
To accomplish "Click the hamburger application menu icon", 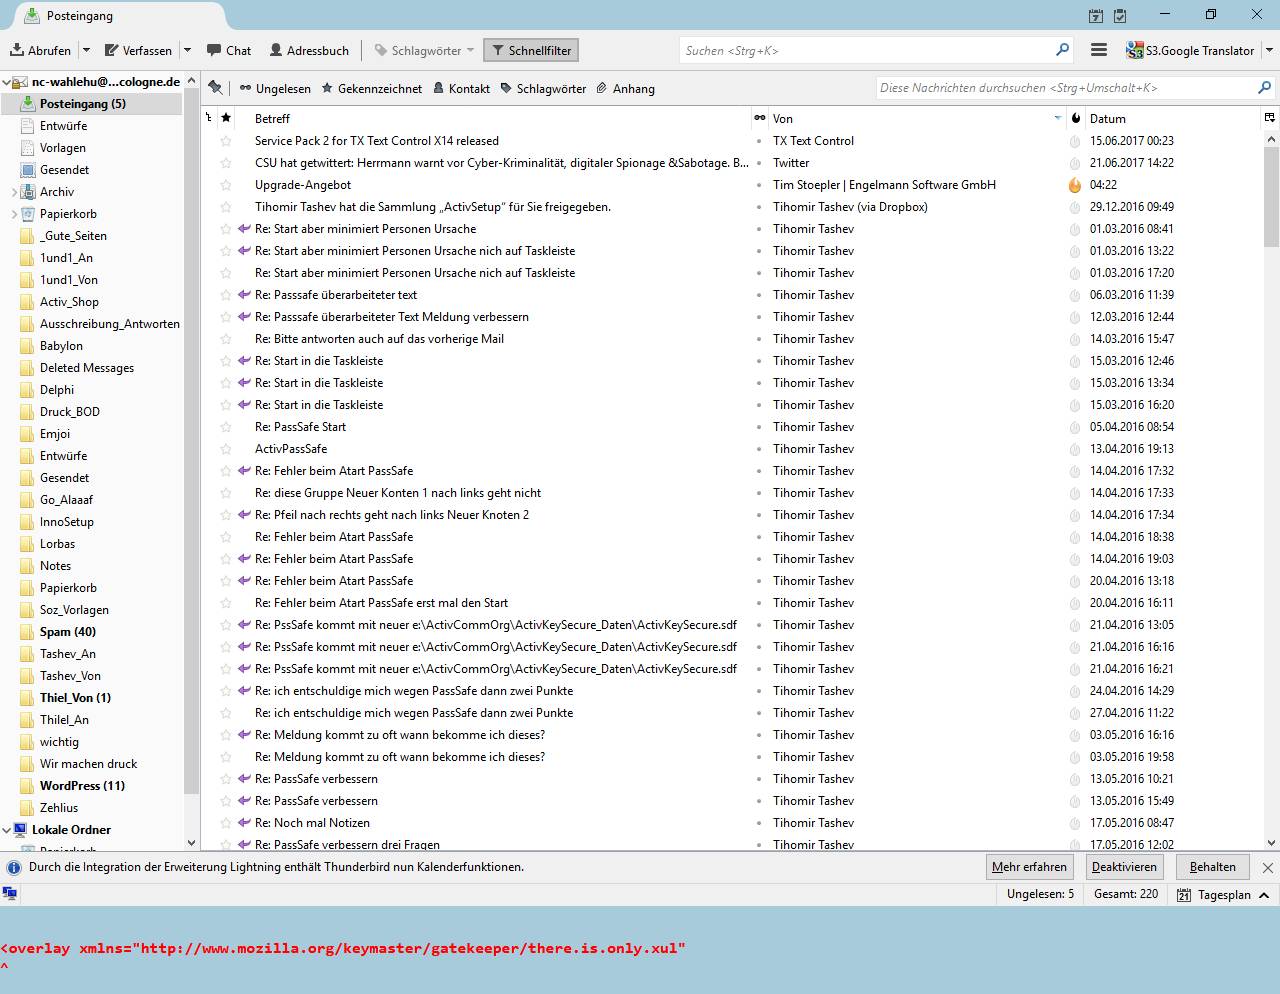I will [1098, 50].
